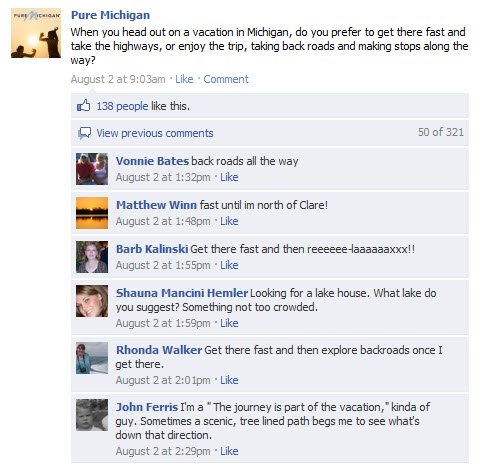Click the comment bubble icon

pyautogui.click(x=84, y=133)
